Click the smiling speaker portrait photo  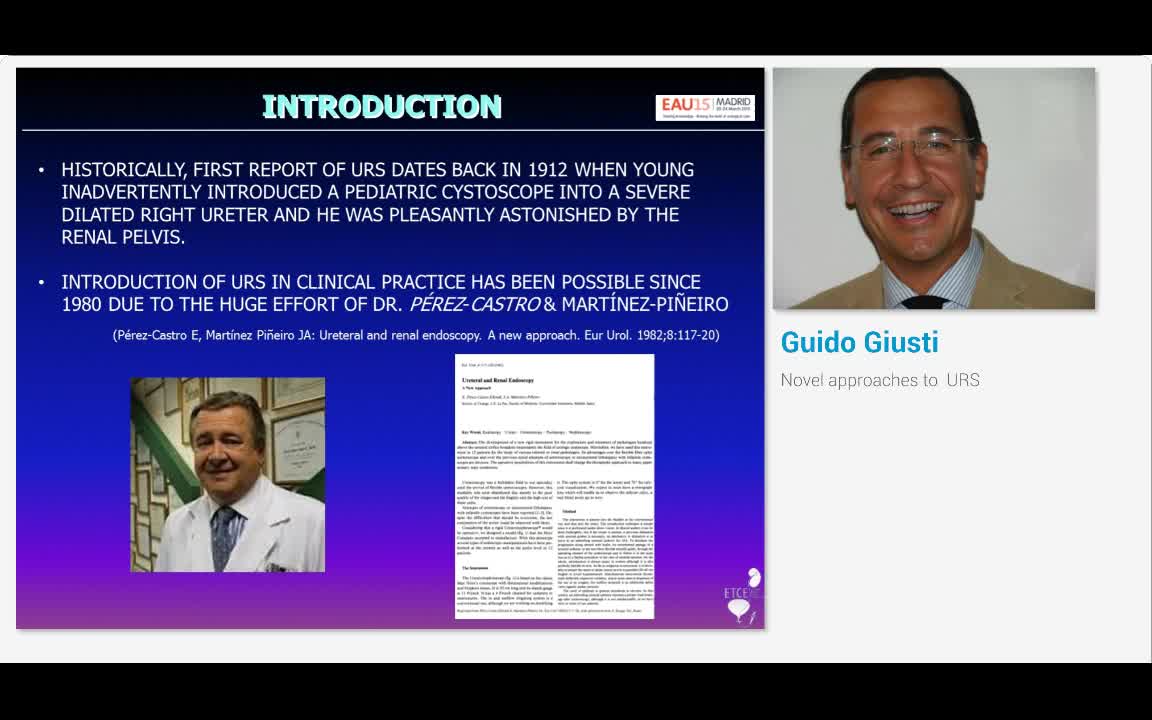pyautogui.click(x=933, y=188)
